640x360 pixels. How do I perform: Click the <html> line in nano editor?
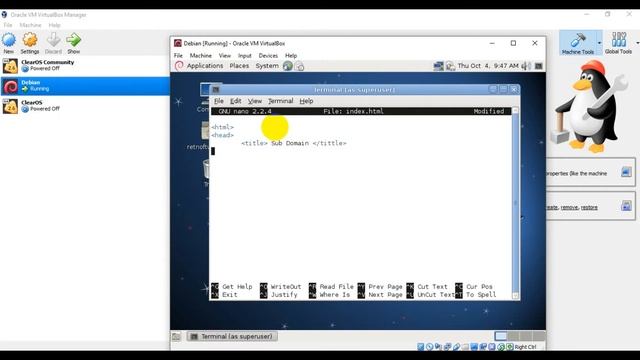pyautogui.click(x=222, y=127)
